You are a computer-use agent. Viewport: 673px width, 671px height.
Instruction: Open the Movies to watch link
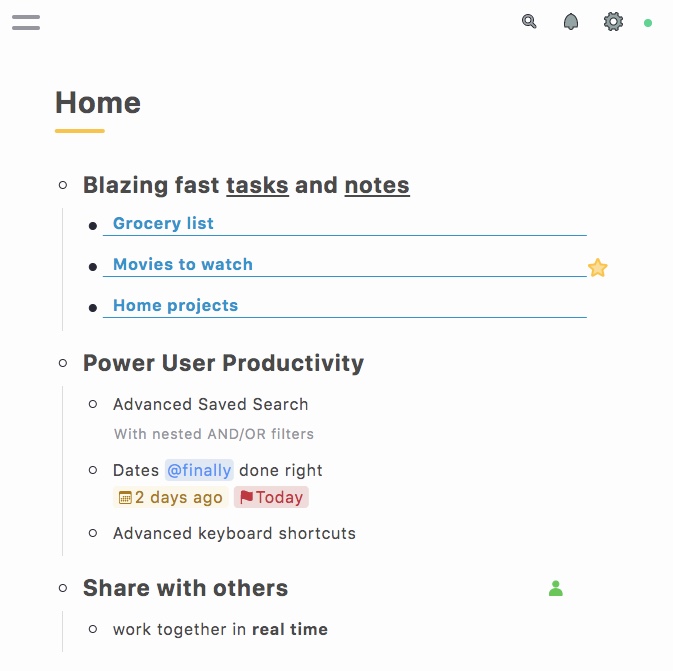[x=182, y=264]
